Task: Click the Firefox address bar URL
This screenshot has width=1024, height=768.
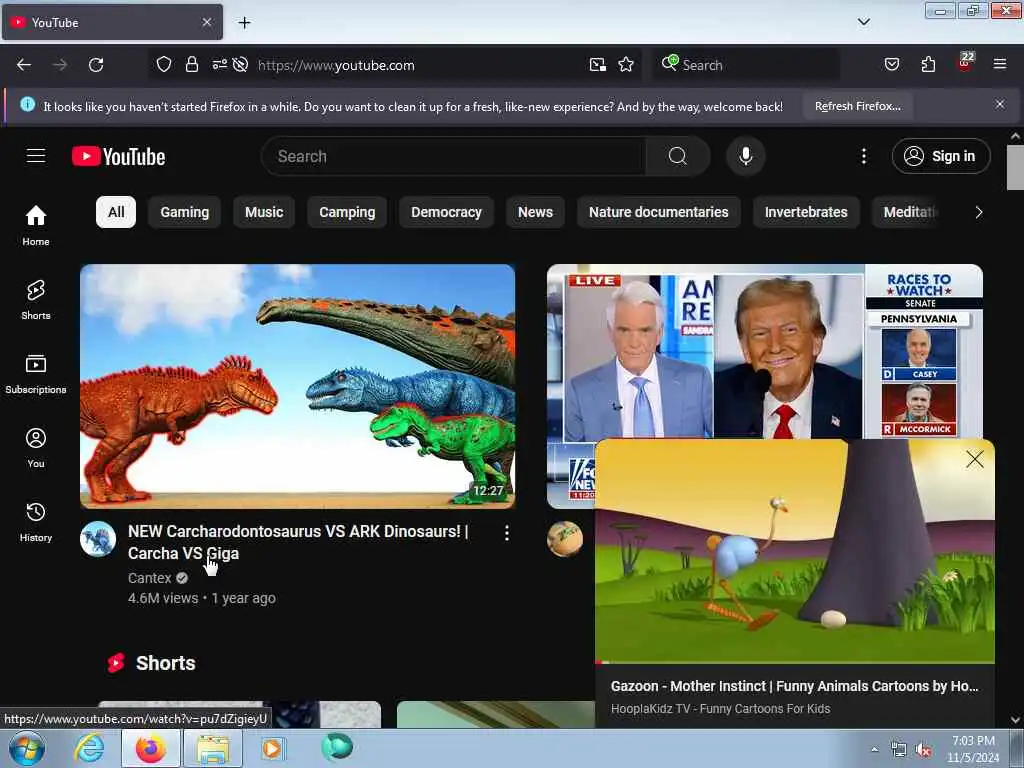Action: click(x=336, y=65)
